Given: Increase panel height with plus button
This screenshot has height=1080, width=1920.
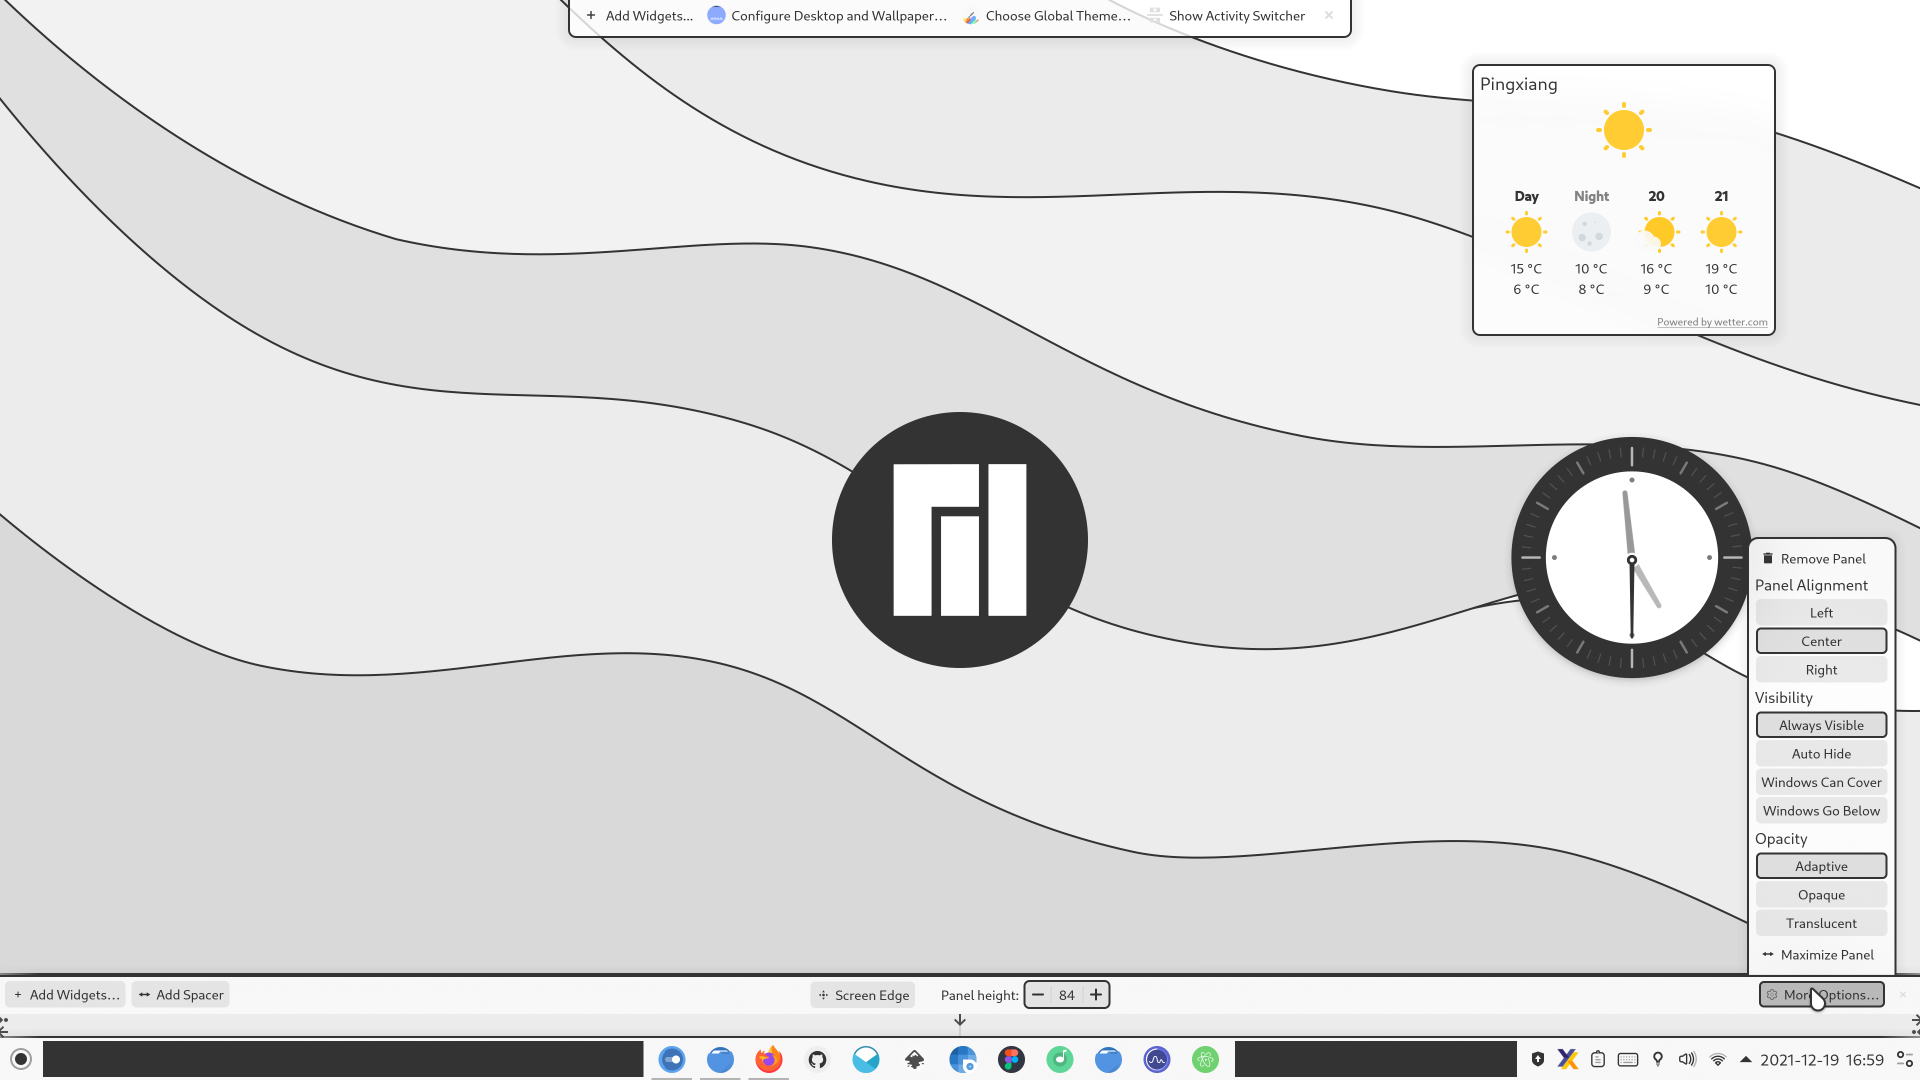Looking at the screenshot, I should (1096, 995).
